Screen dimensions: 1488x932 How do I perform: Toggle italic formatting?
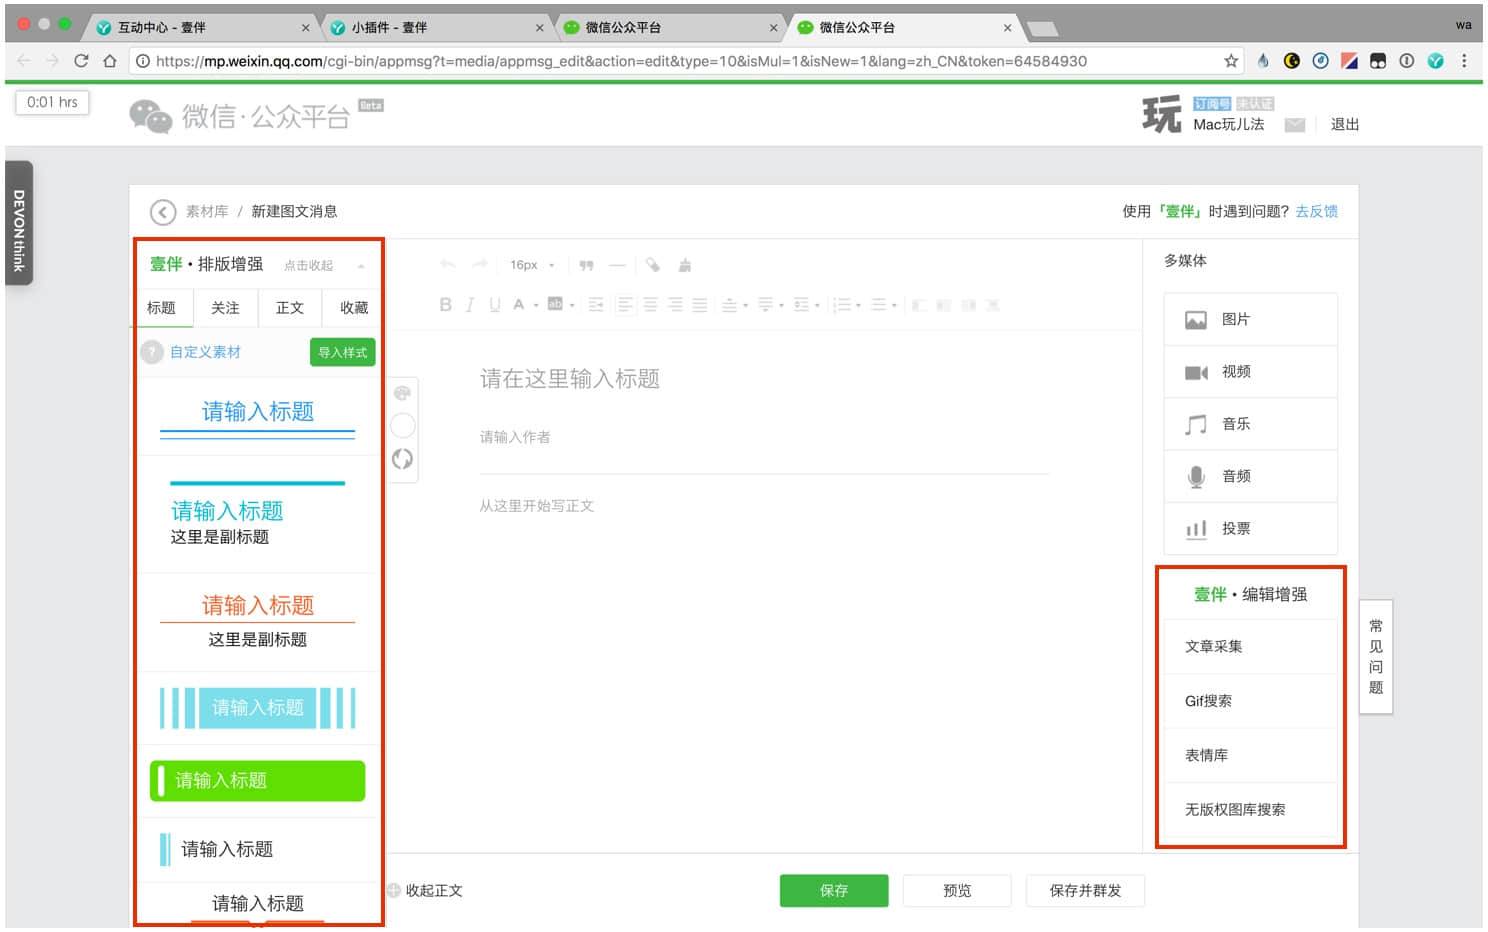coord(469,305)
